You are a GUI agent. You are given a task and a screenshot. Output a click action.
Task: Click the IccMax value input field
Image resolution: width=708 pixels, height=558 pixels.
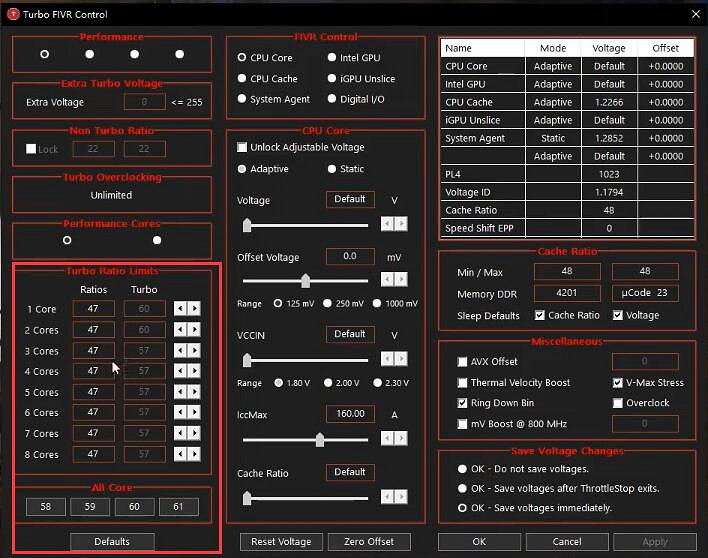(x=349, y=414)
